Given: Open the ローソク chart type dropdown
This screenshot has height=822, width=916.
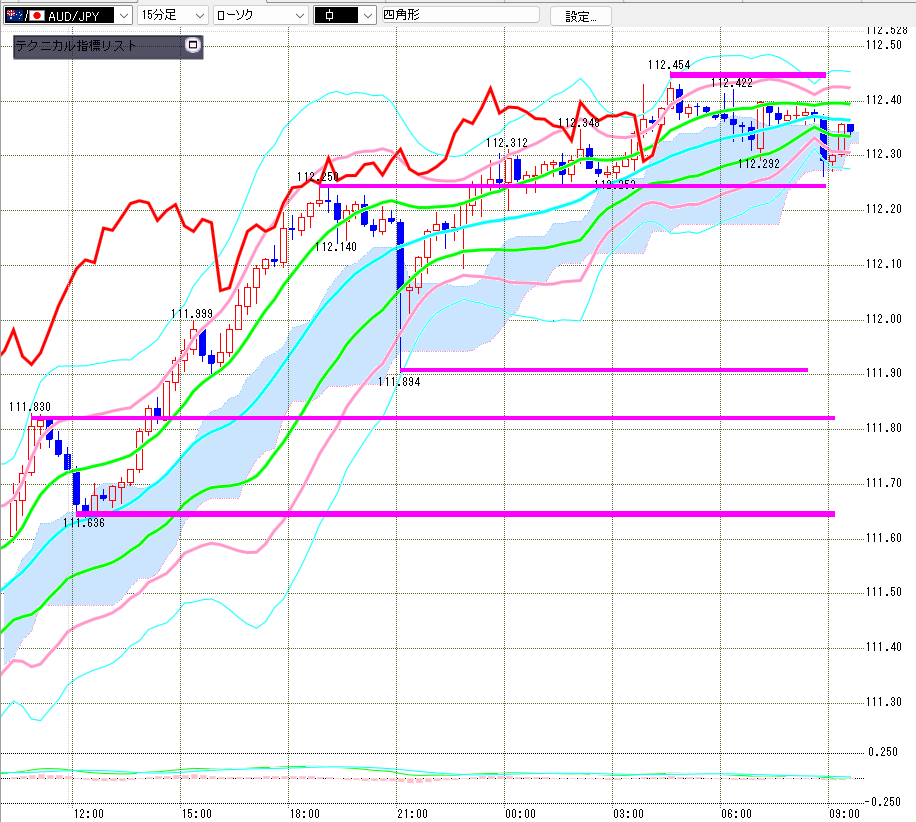Looking at the screenshot, I should pos(261,16).
